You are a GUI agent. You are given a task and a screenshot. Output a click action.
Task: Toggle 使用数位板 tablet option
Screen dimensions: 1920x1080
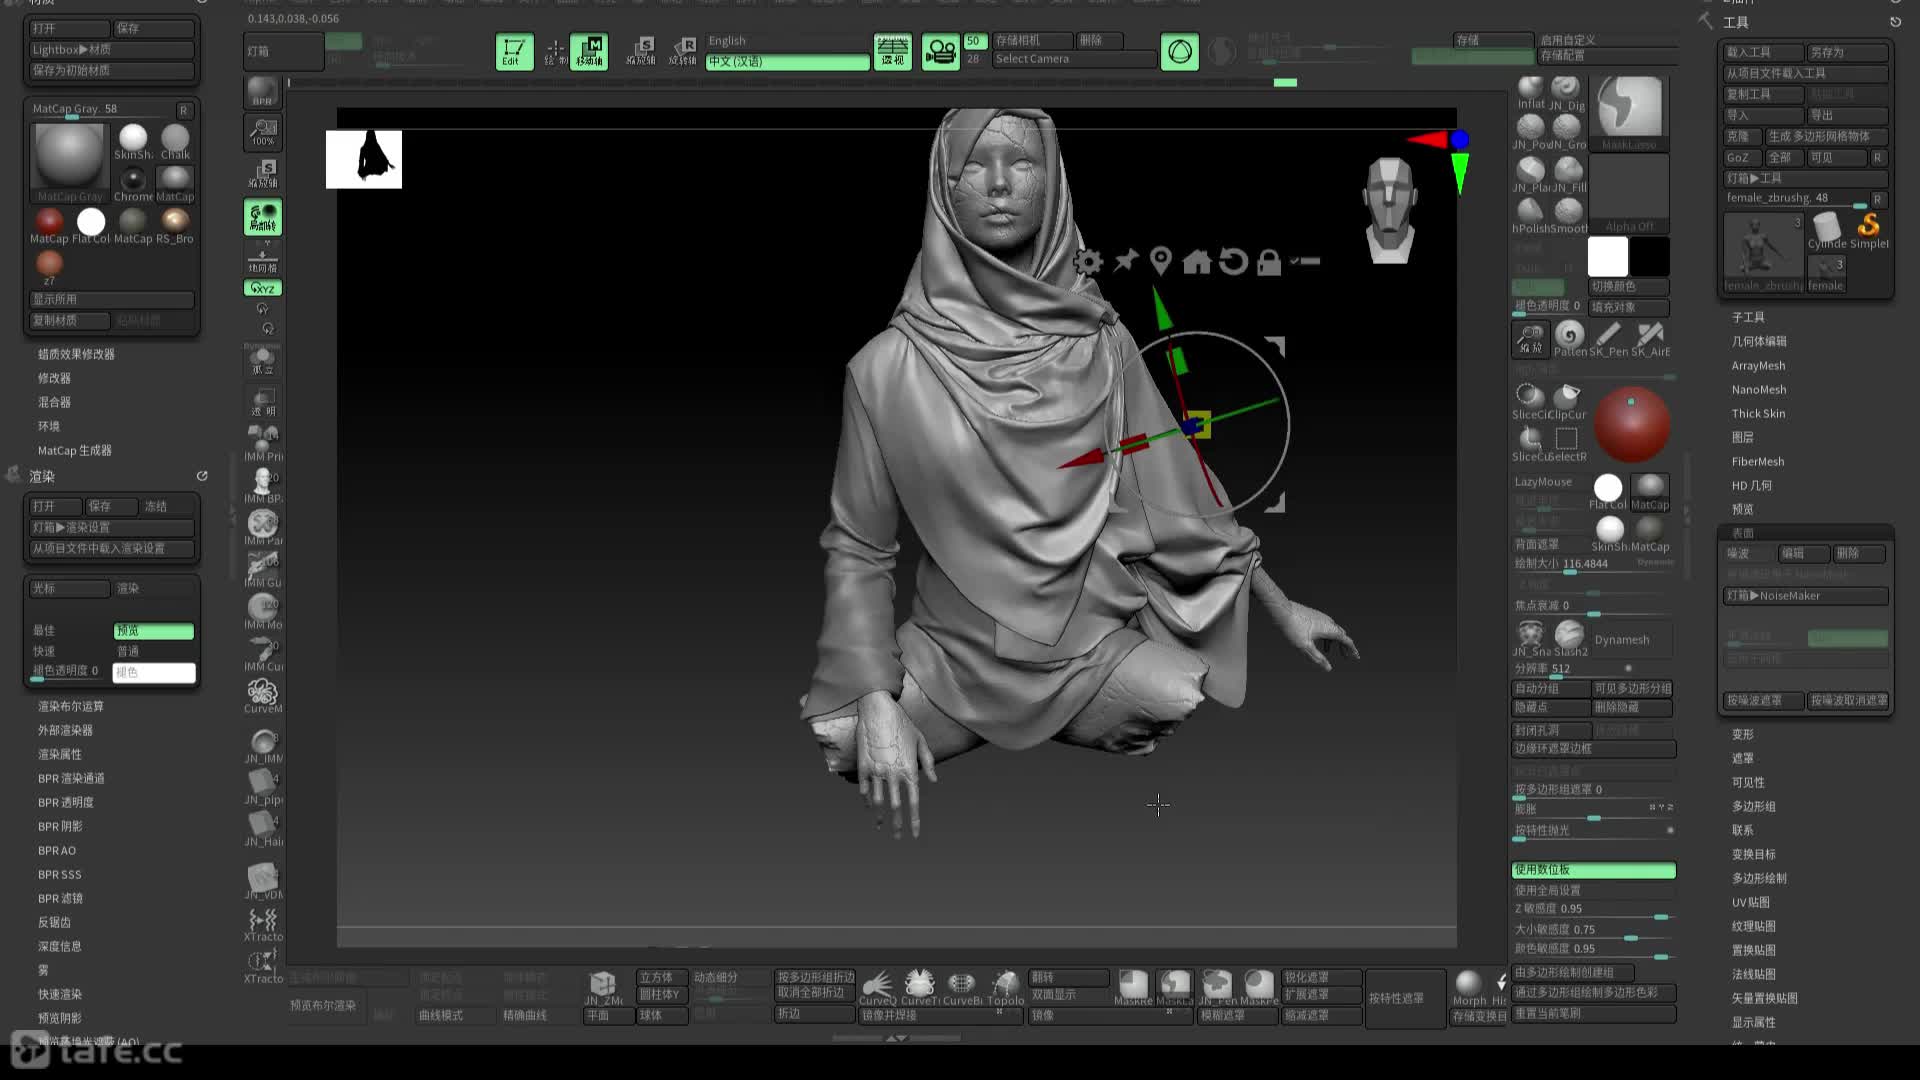[x=1593, y=870]
